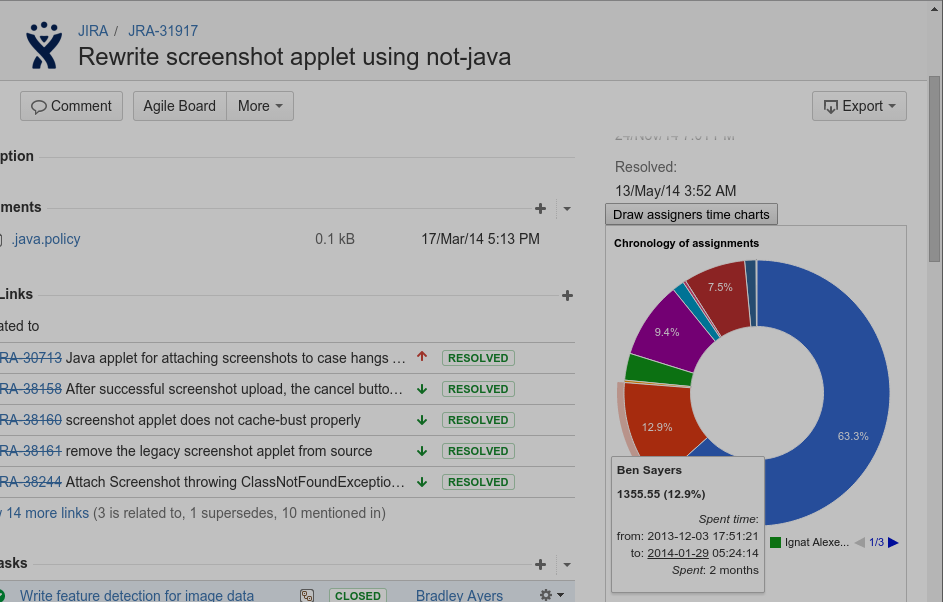Expand the More dropdown menu
The height and width of the screenshot is (602, 943).
click(x=260, y=106)
